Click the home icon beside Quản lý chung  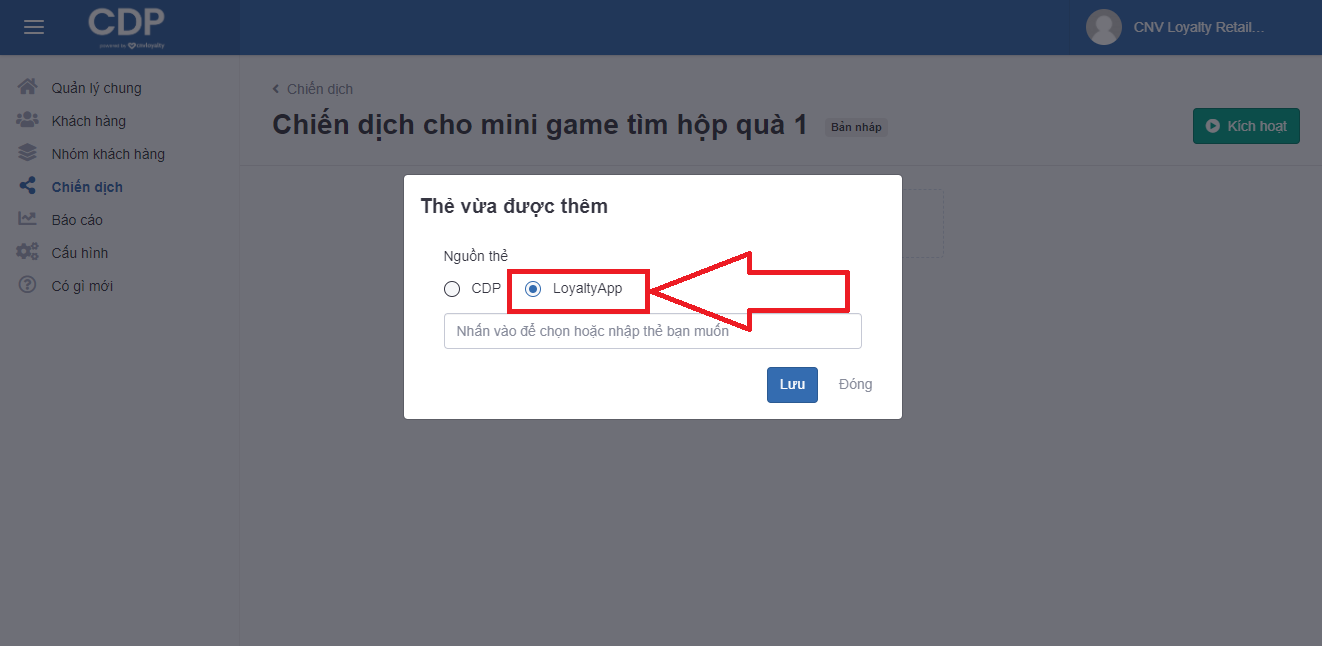click(28, 87)
